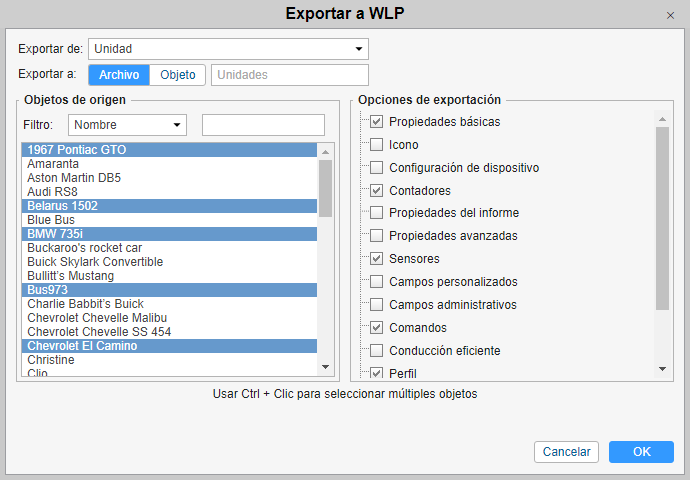Uncheck Propiedades básicas option
The image size is (690, 480).
tap(376, 121)
